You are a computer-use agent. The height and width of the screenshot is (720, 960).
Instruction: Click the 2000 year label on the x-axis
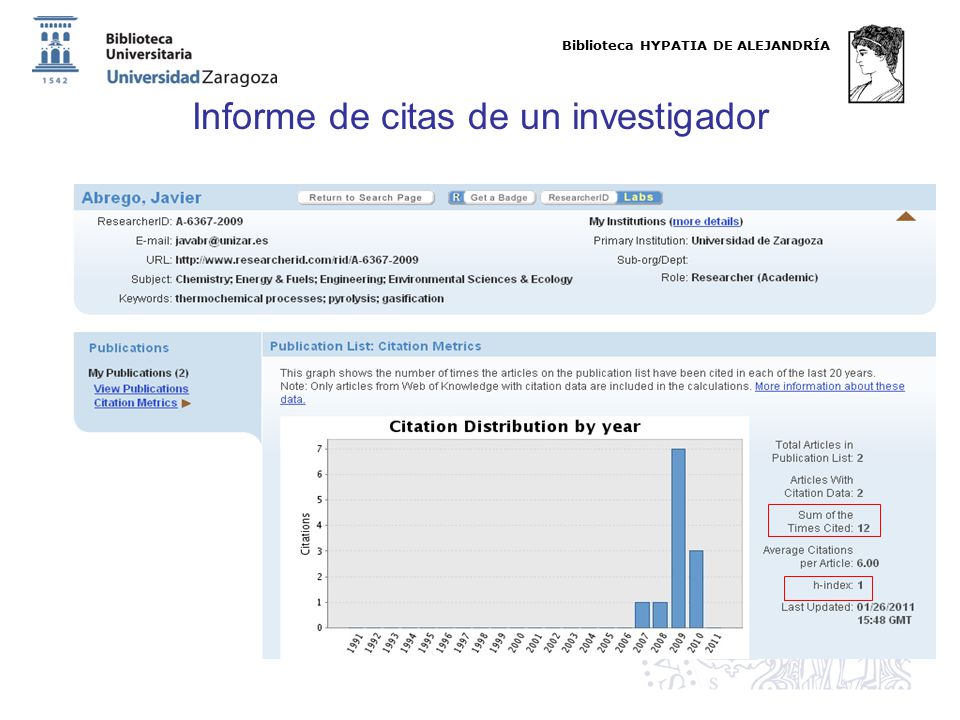tap(516, 643)
